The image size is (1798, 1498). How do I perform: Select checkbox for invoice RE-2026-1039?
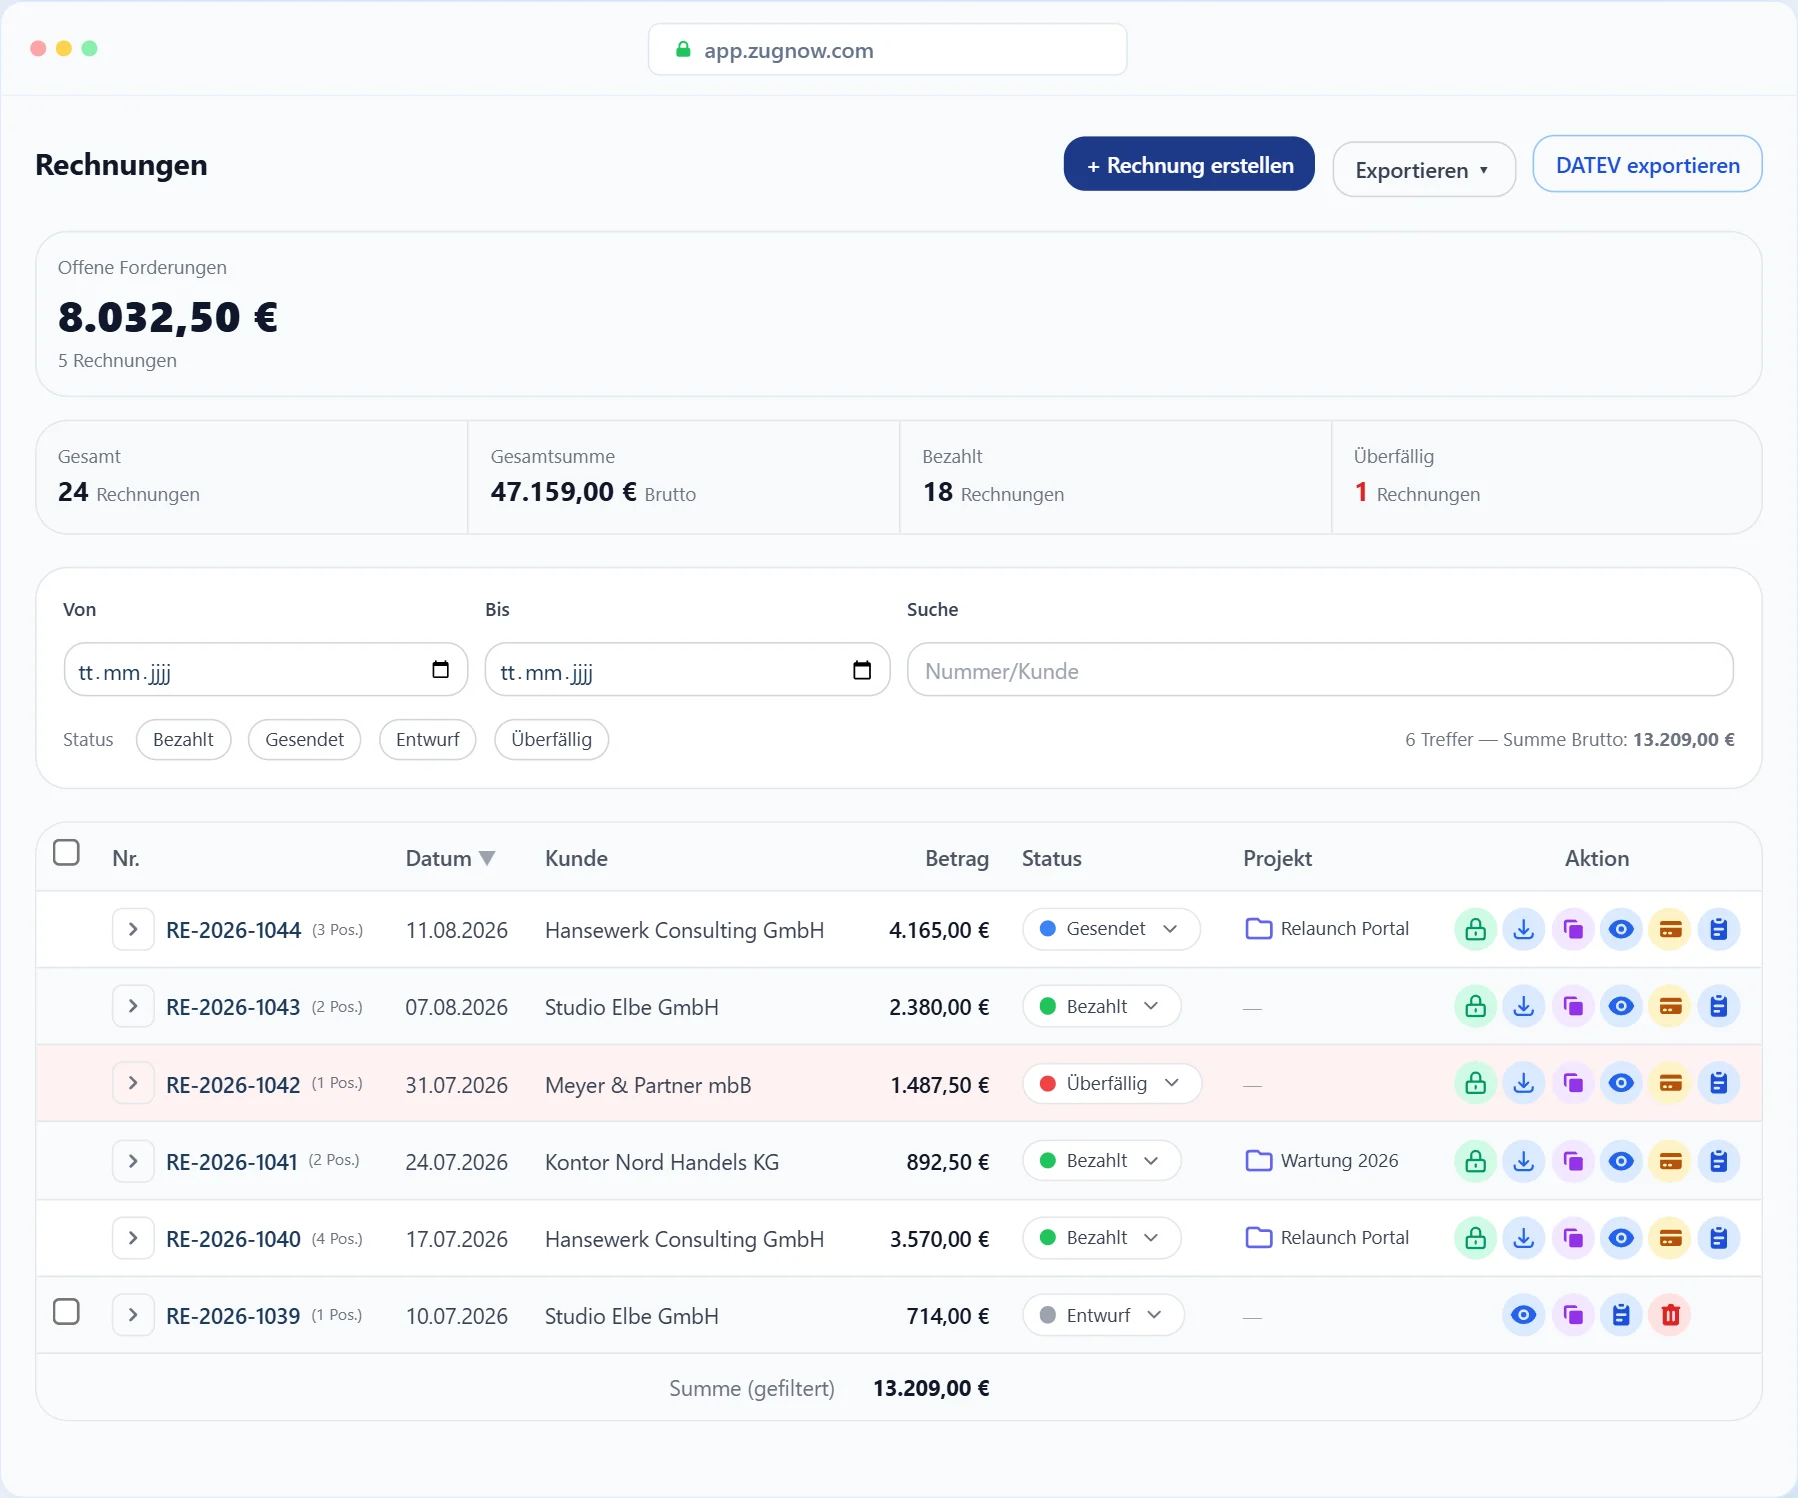(66, 1312)
